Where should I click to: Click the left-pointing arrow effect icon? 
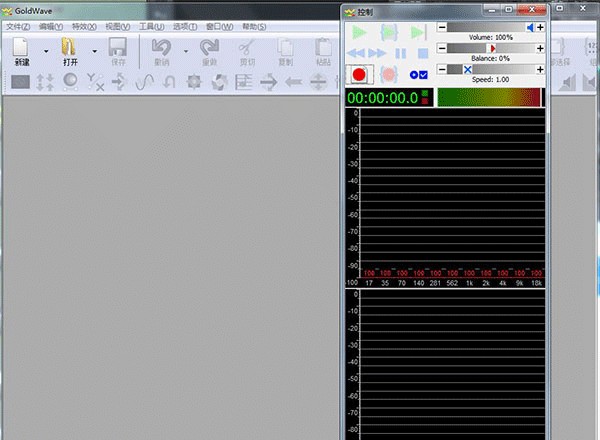coord(293,82)
